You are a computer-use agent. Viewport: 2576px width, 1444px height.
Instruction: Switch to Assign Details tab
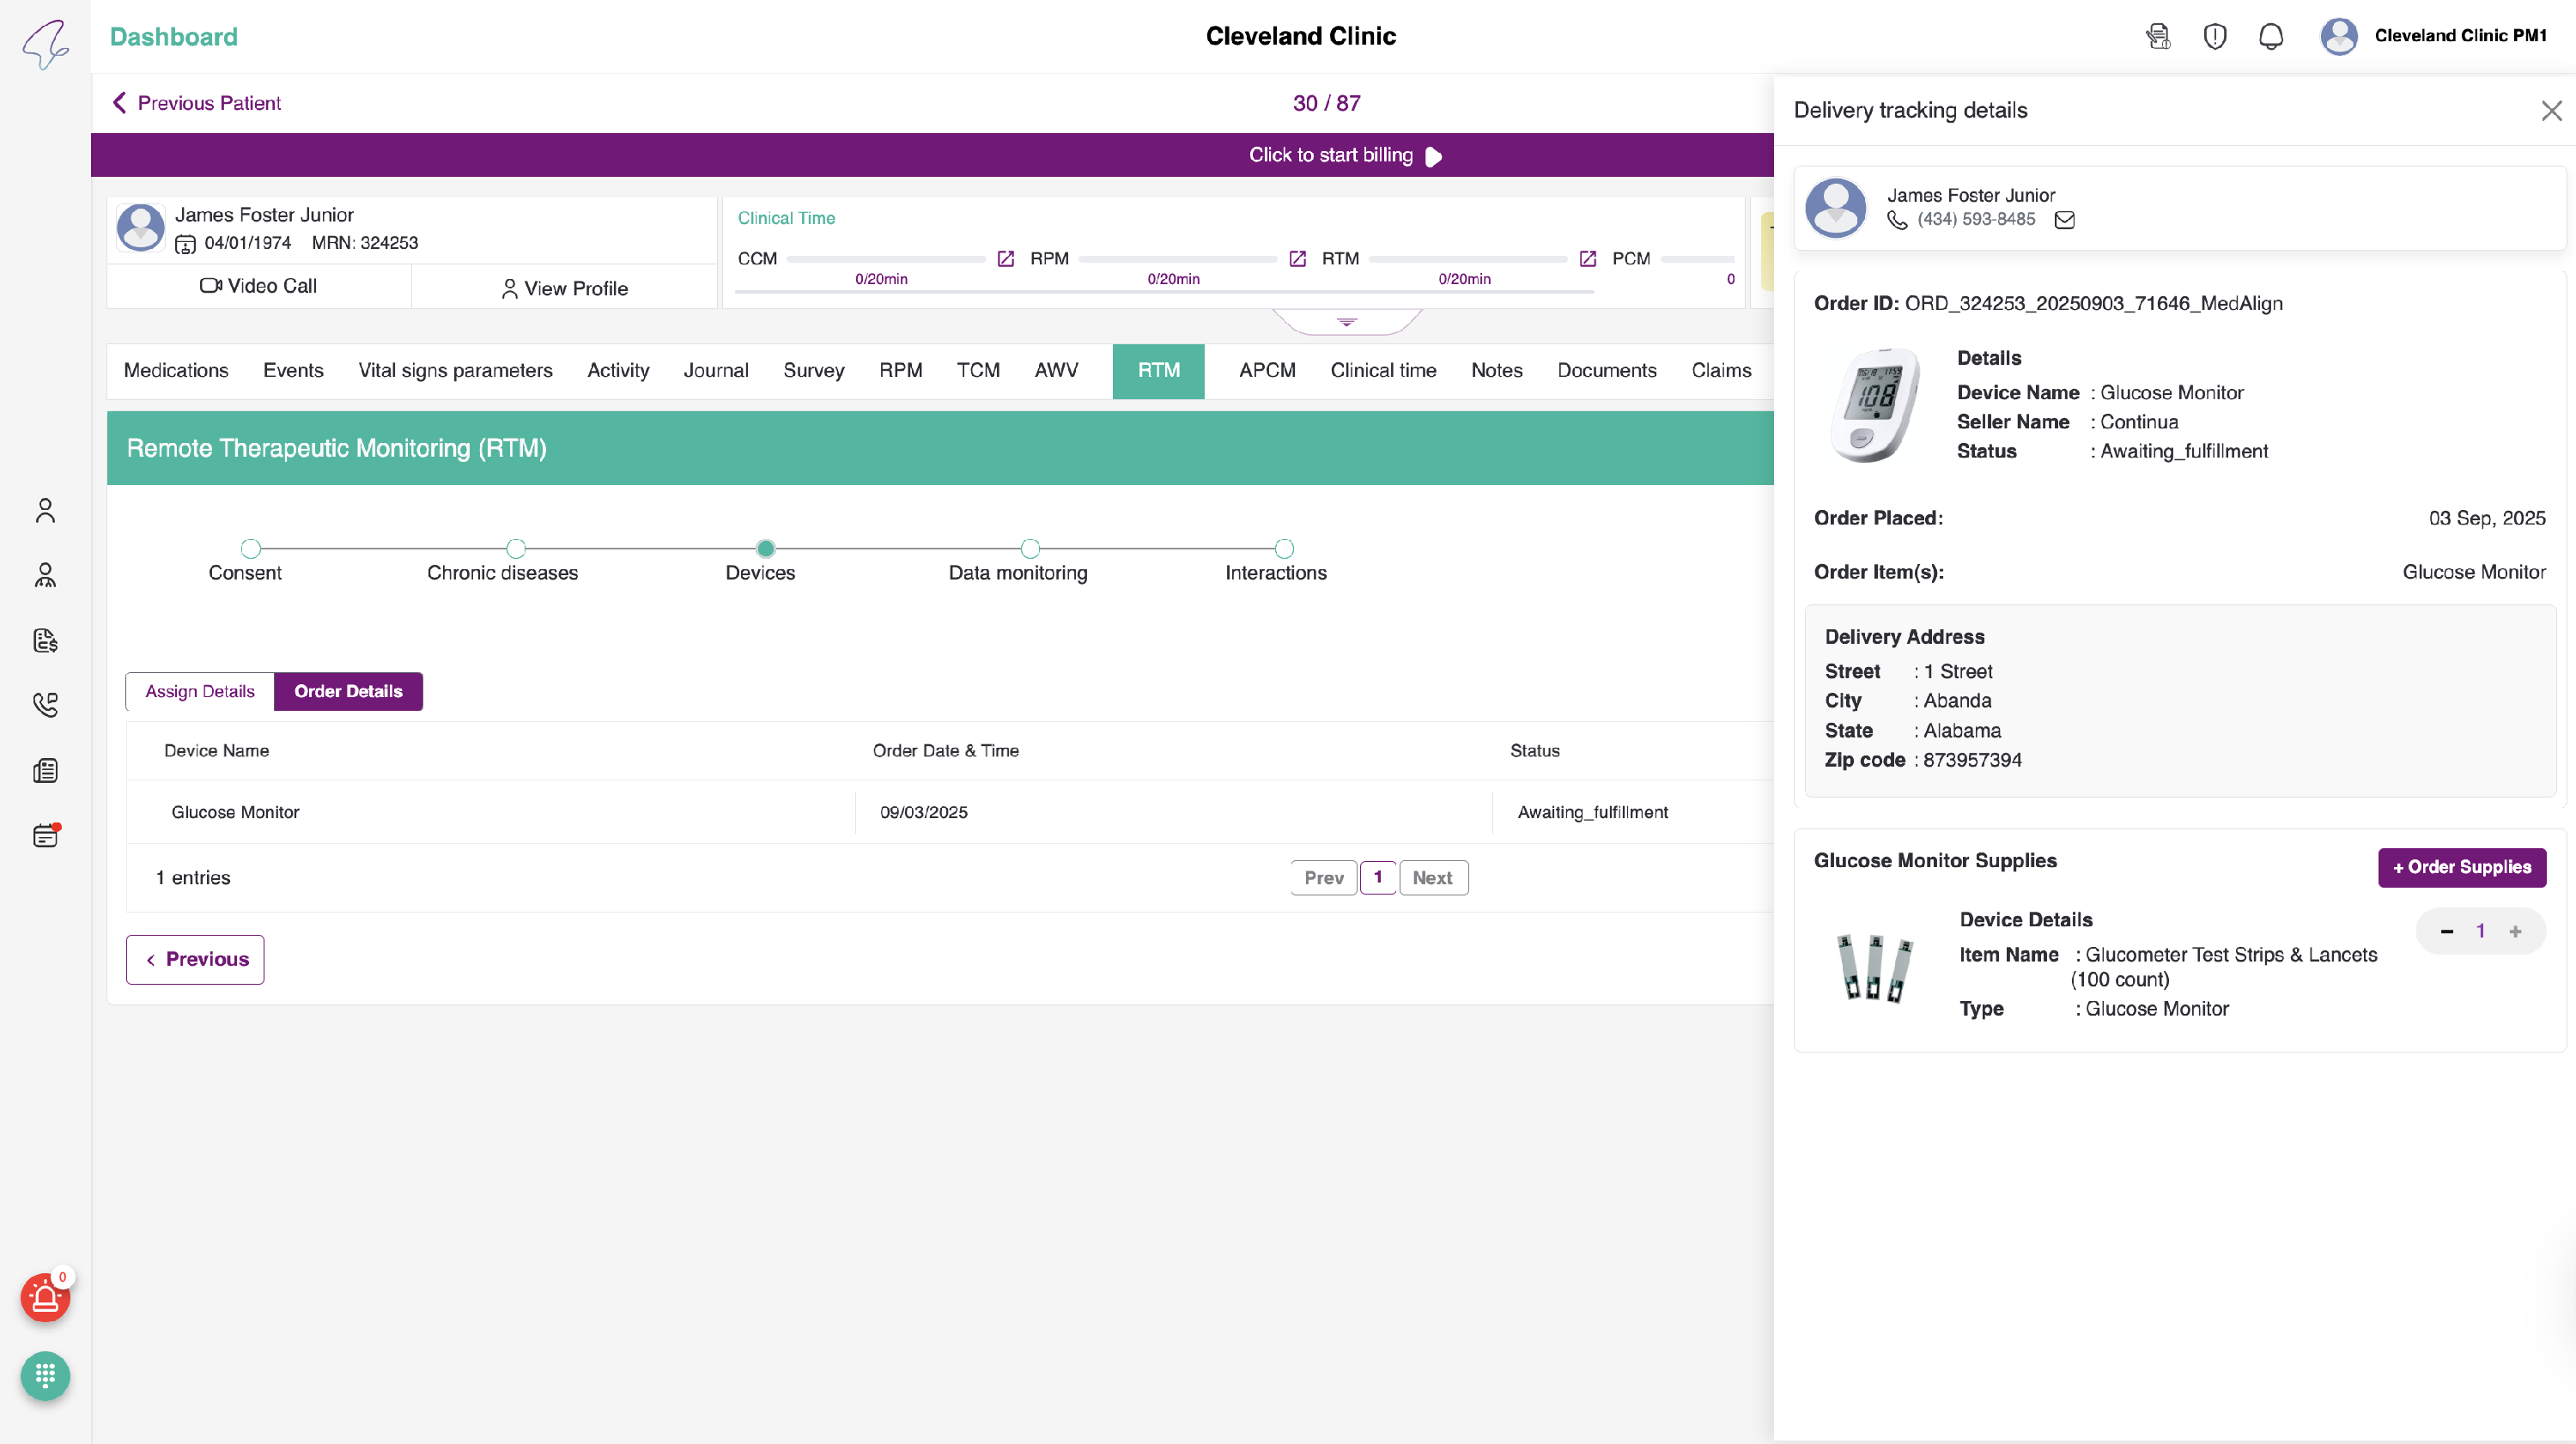(200, 691)
